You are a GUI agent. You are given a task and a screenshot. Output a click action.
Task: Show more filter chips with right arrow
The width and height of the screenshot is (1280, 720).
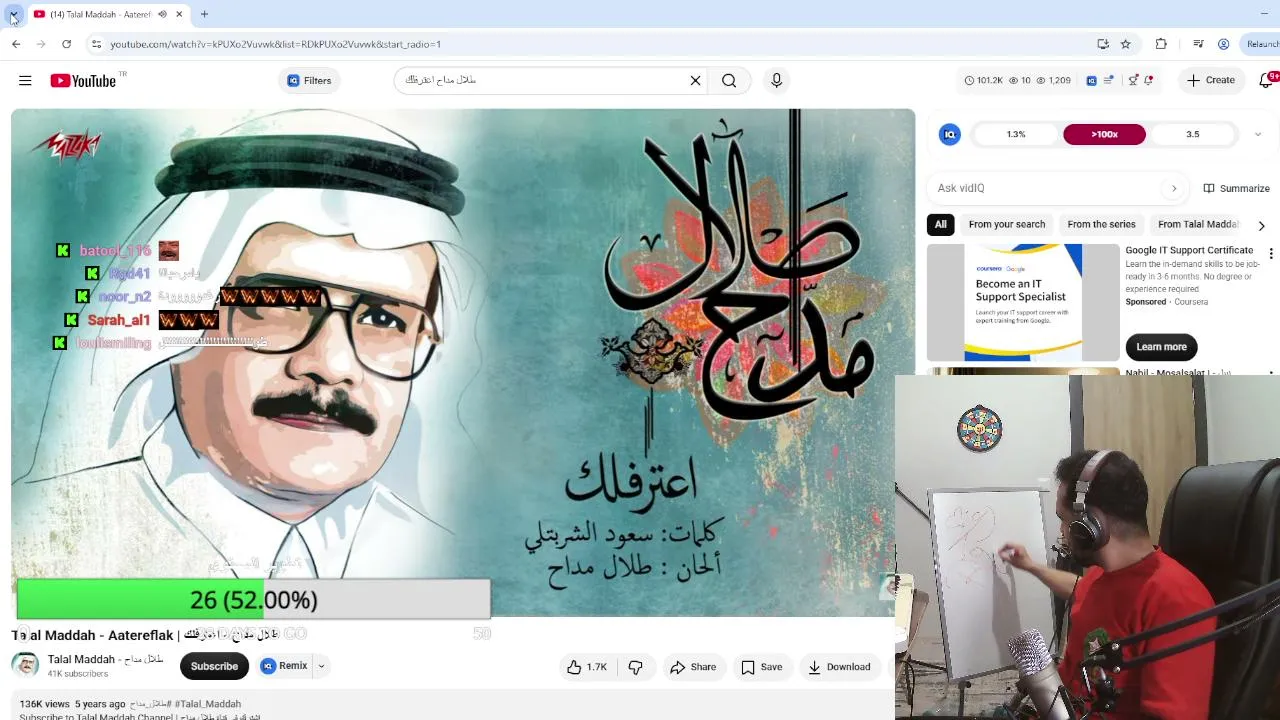1261,226
